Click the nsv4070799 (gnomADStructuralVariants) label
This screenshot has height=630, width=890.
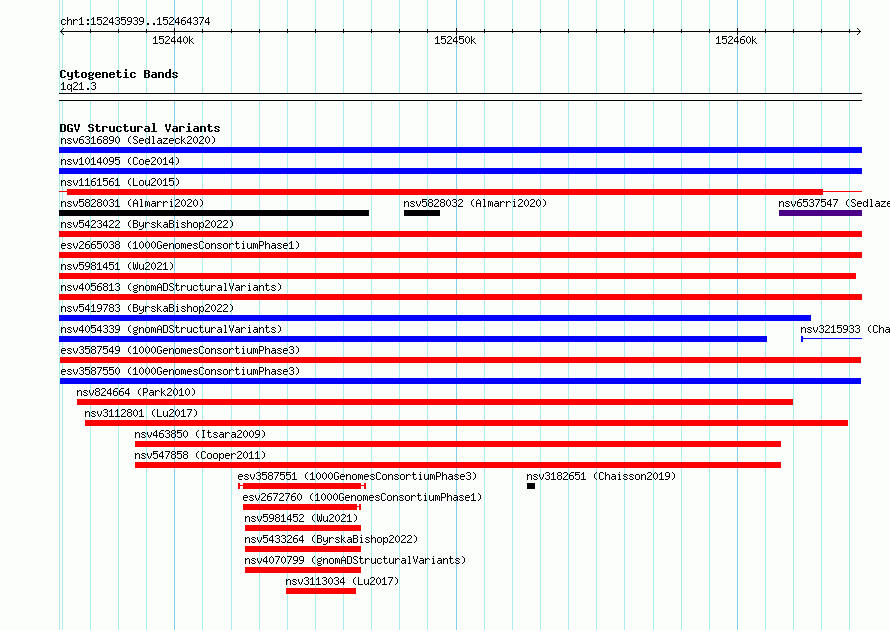(355, 560)
